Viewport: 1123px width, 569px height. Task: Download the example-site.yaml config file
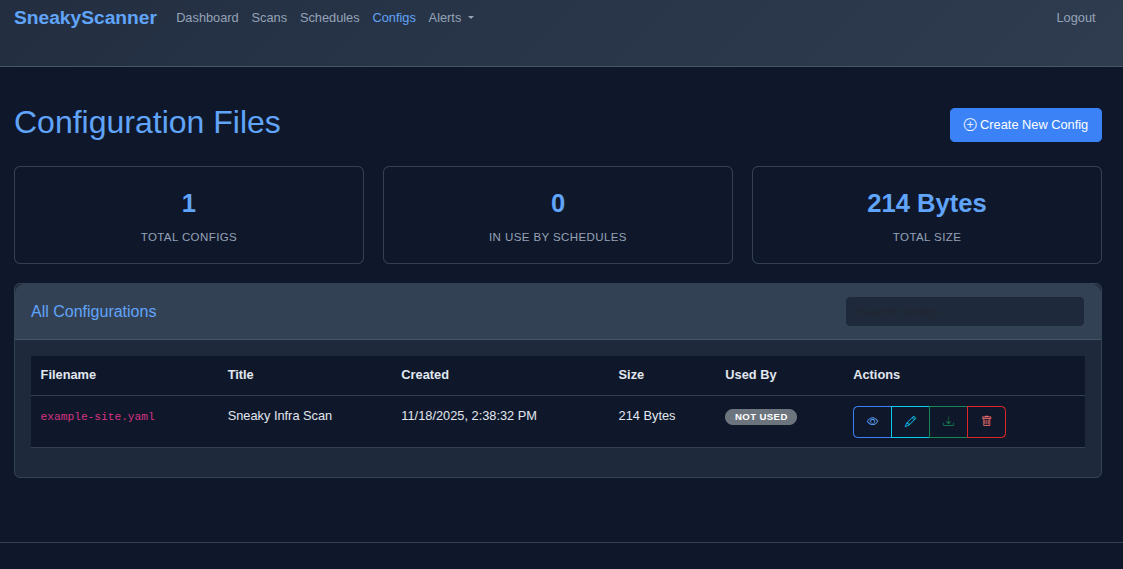click(x=948, y=422)
